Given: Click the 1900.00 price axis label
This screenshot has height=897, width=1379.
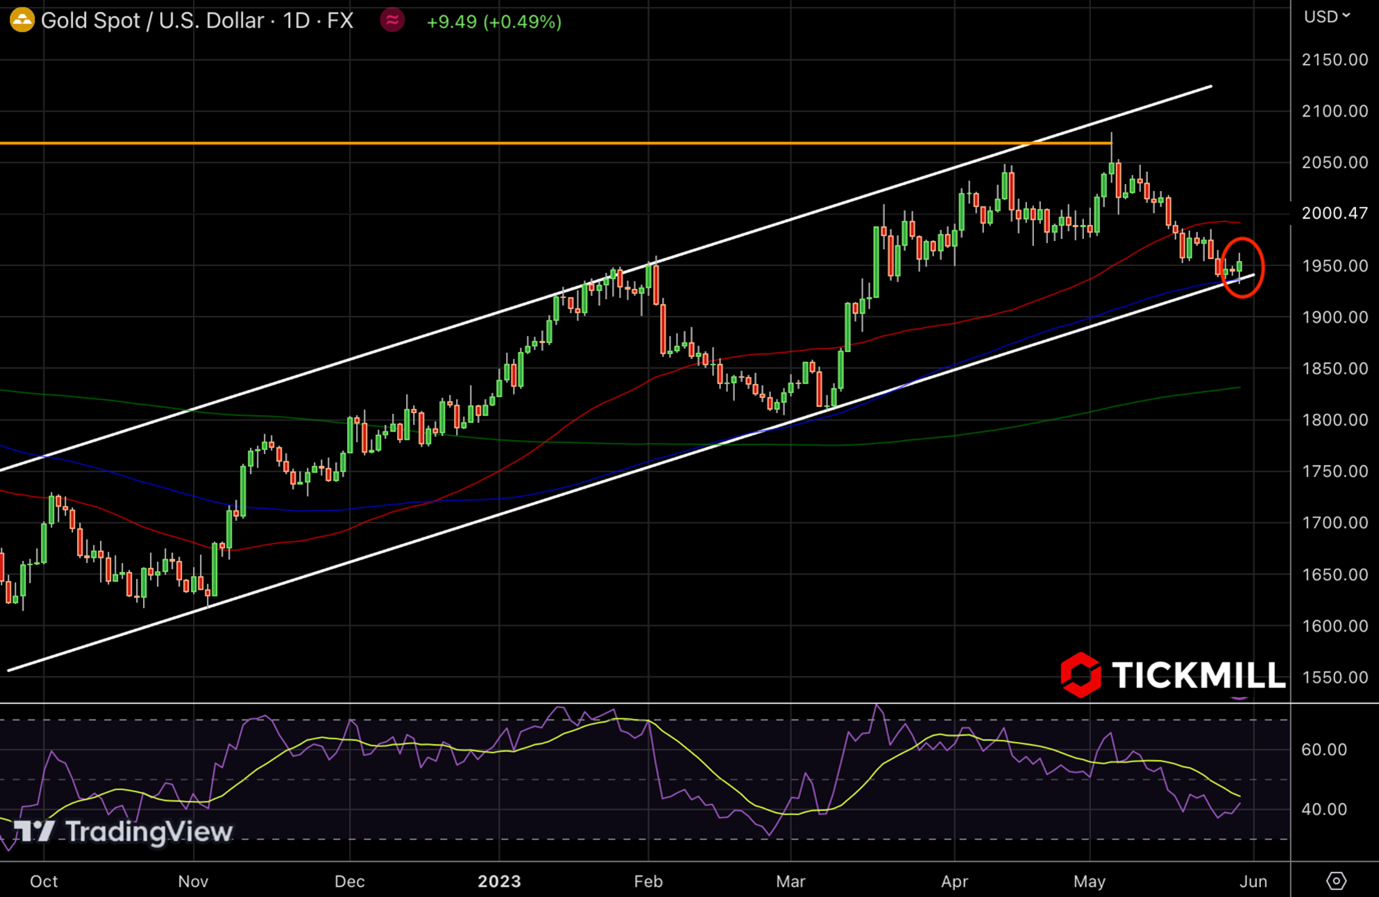Looking at the screenshot, I should click(1334, 317).
